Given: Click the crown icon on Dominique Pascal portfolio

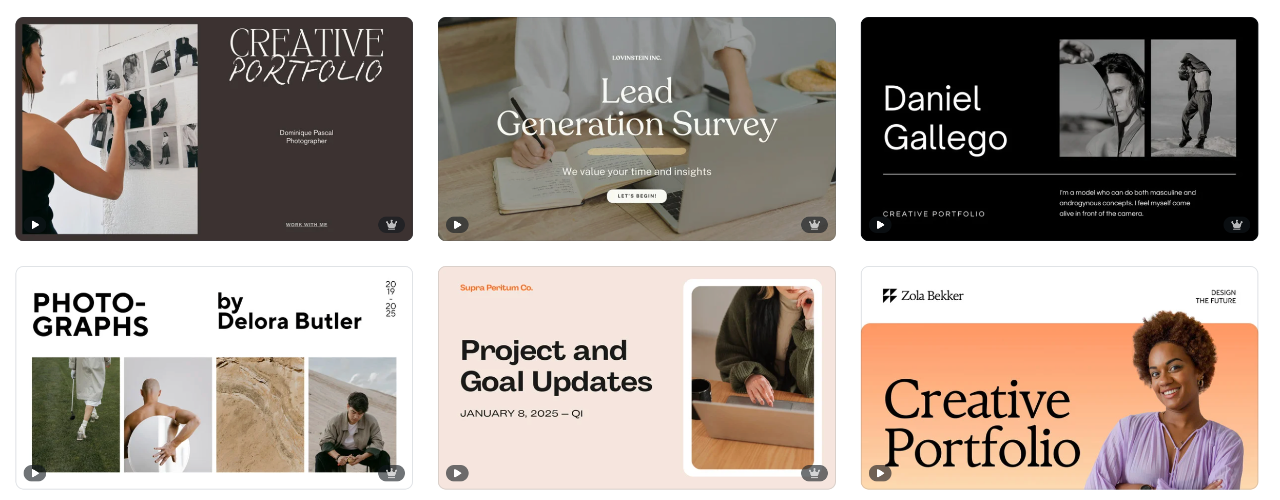Looking at the screenshot, I should click(x=391, y=225).
